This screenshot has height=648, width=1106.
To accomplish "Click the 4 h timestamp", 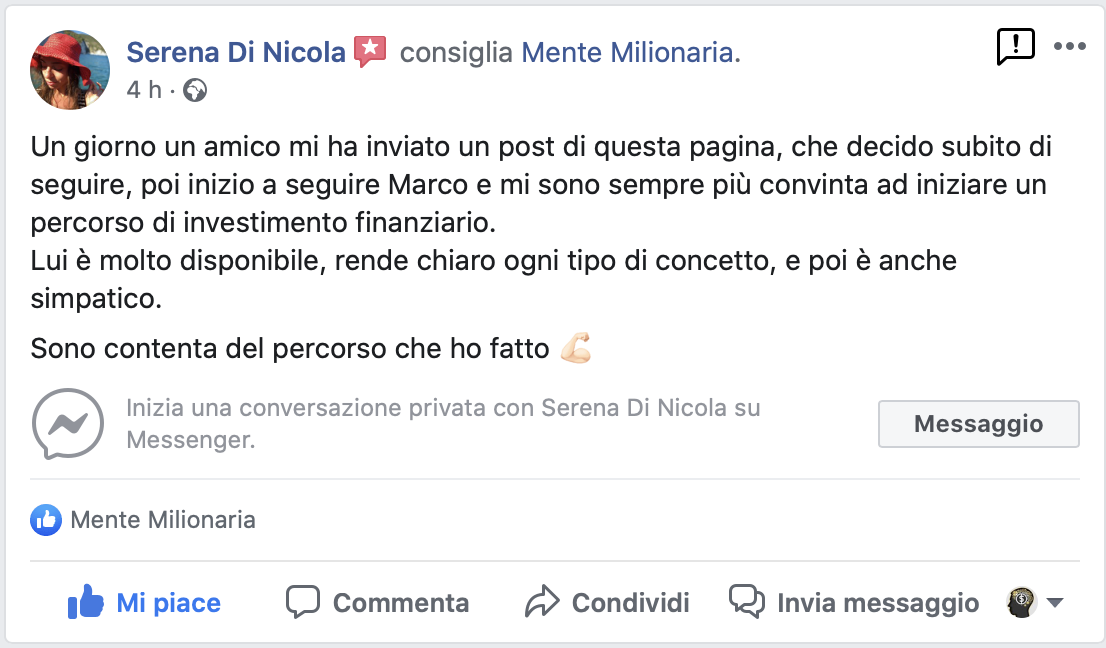I will pos(144,90).
